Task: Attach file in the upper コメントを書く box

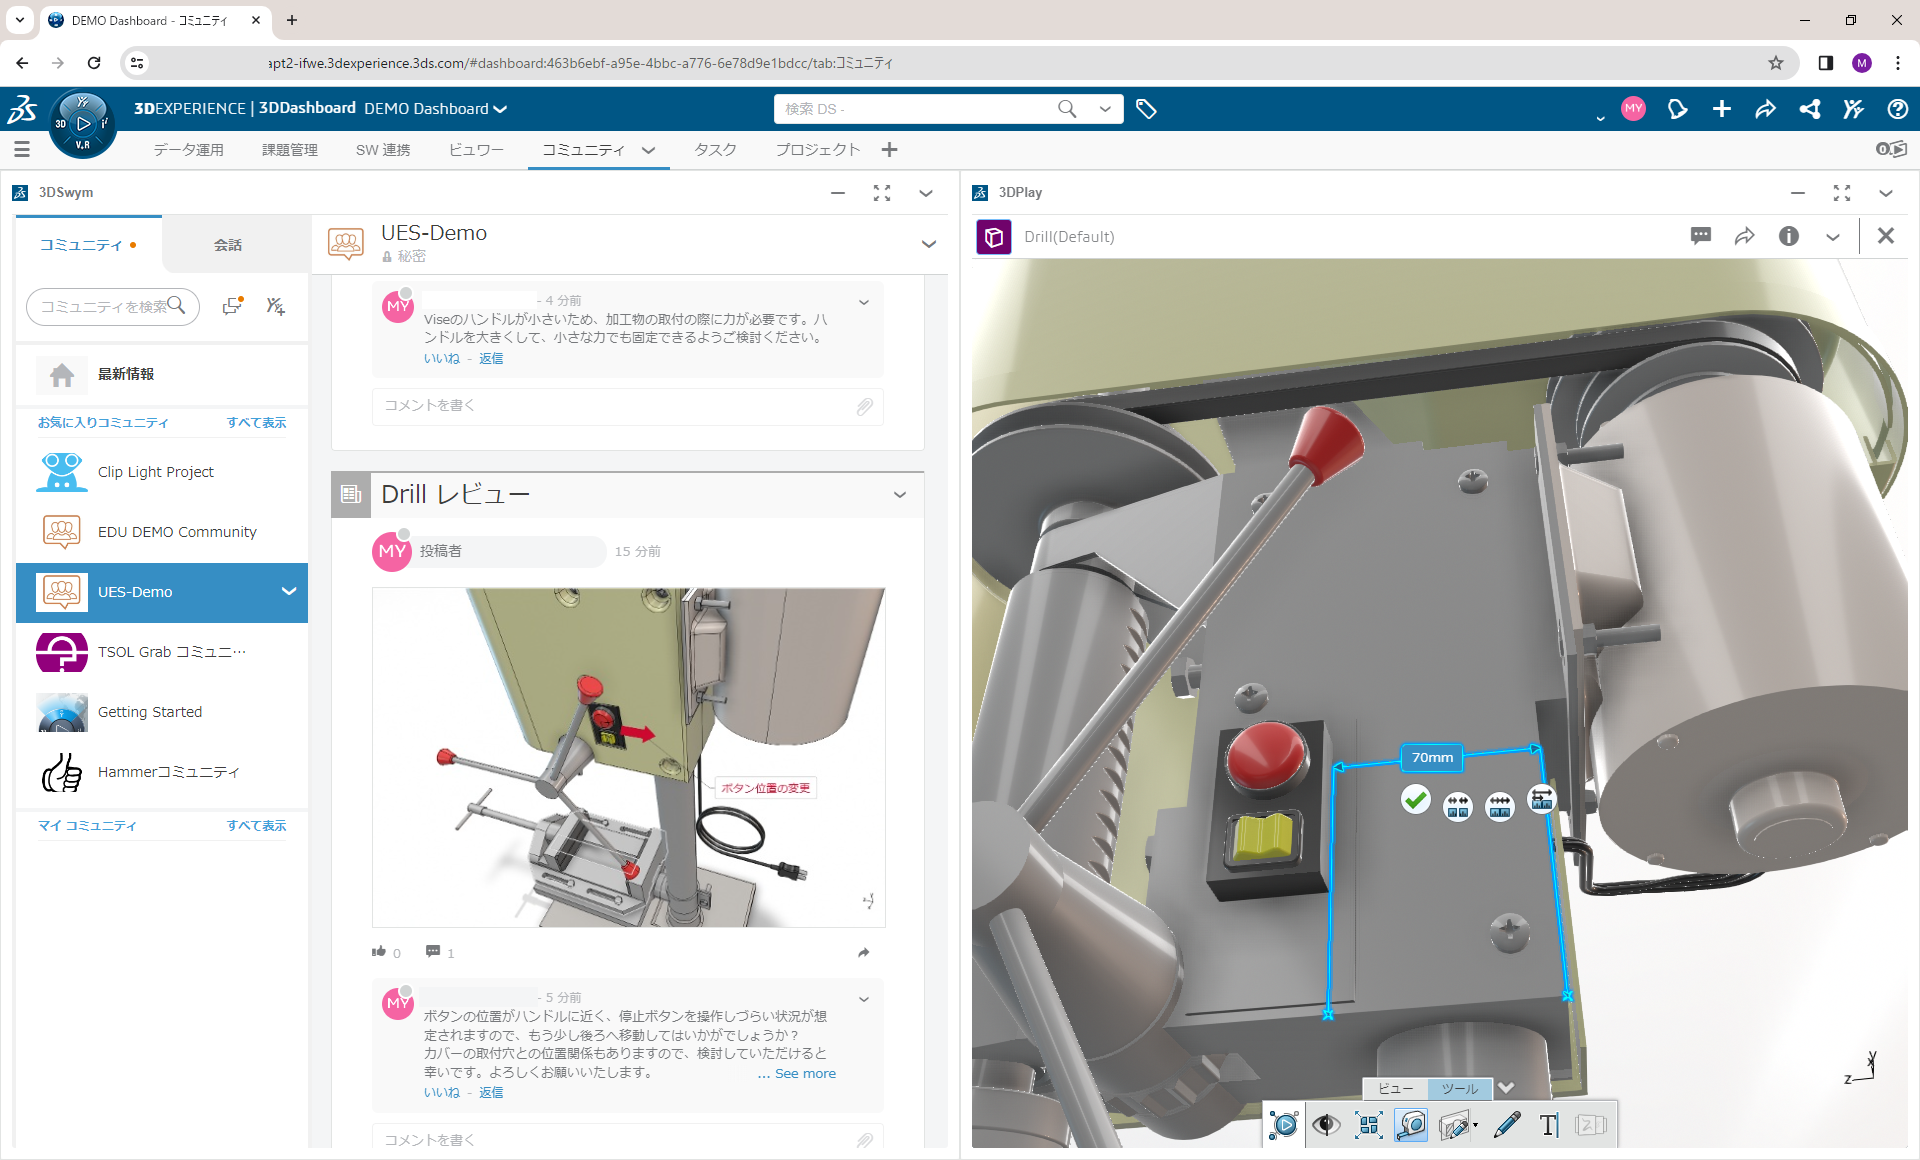Action: point(865,406)
